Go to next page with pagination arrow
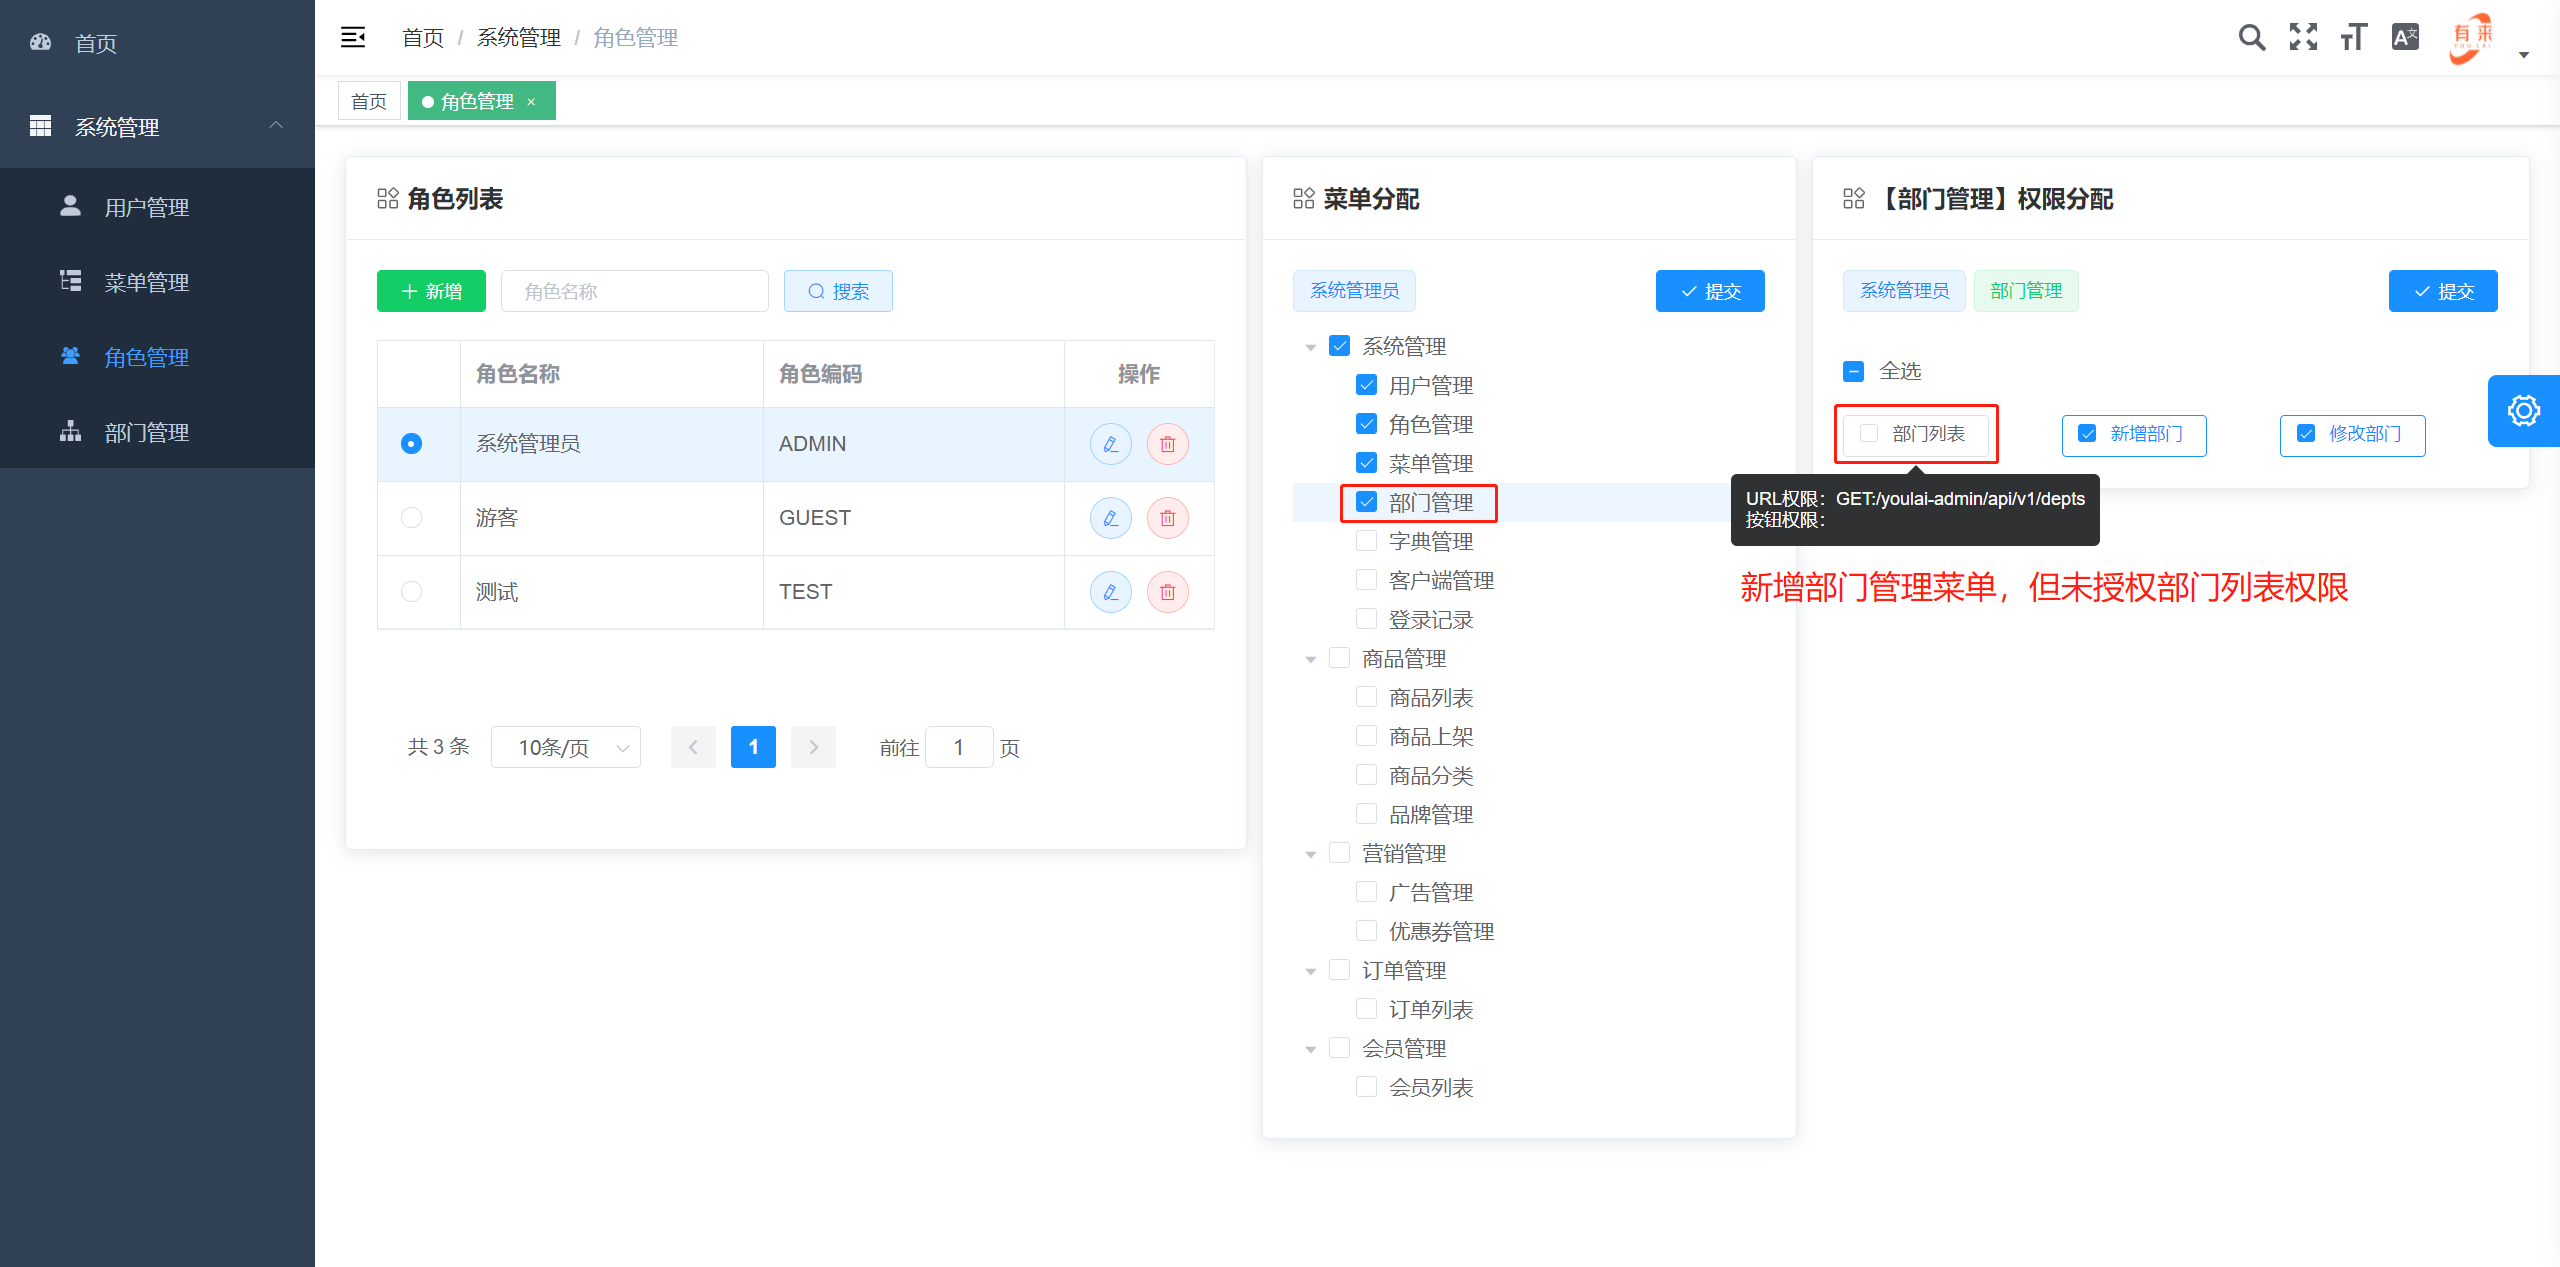 pos(813,746)
